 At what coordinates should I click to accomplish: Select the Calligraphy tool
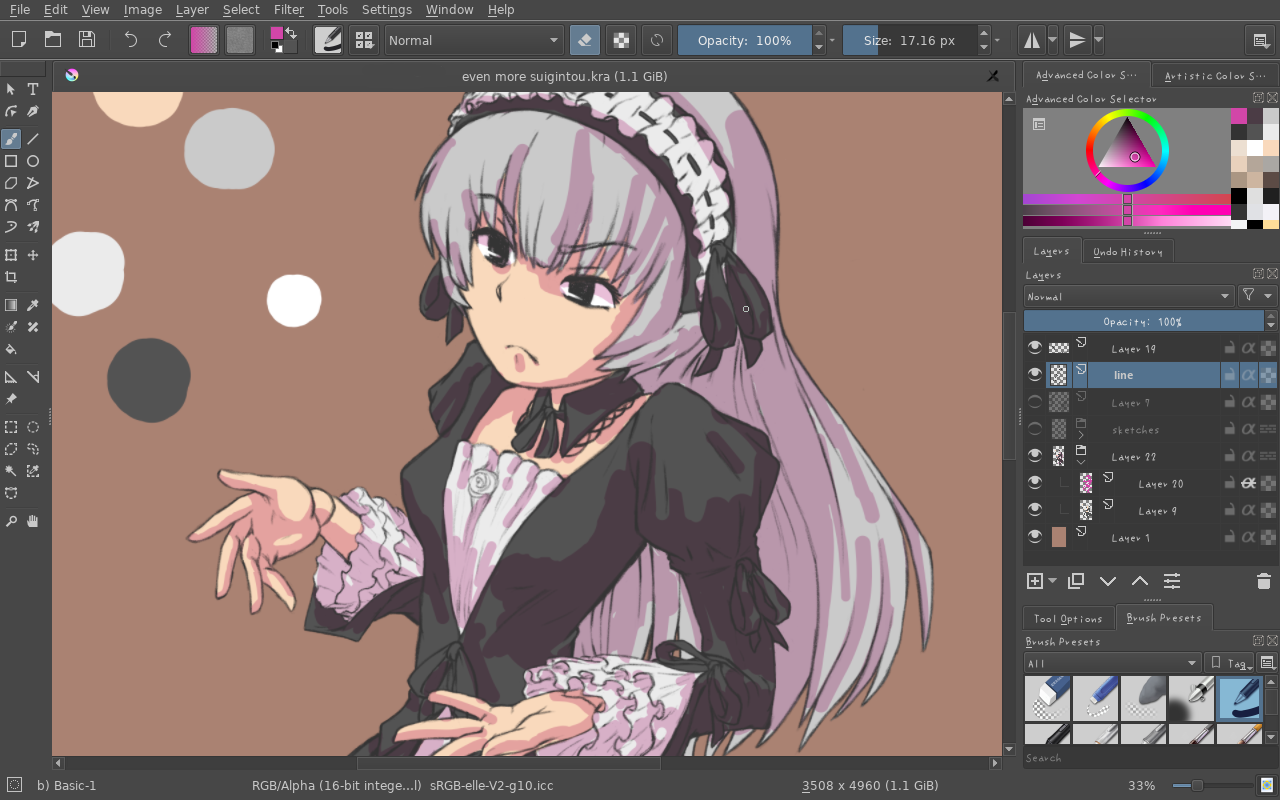click(x=33, y=111)
